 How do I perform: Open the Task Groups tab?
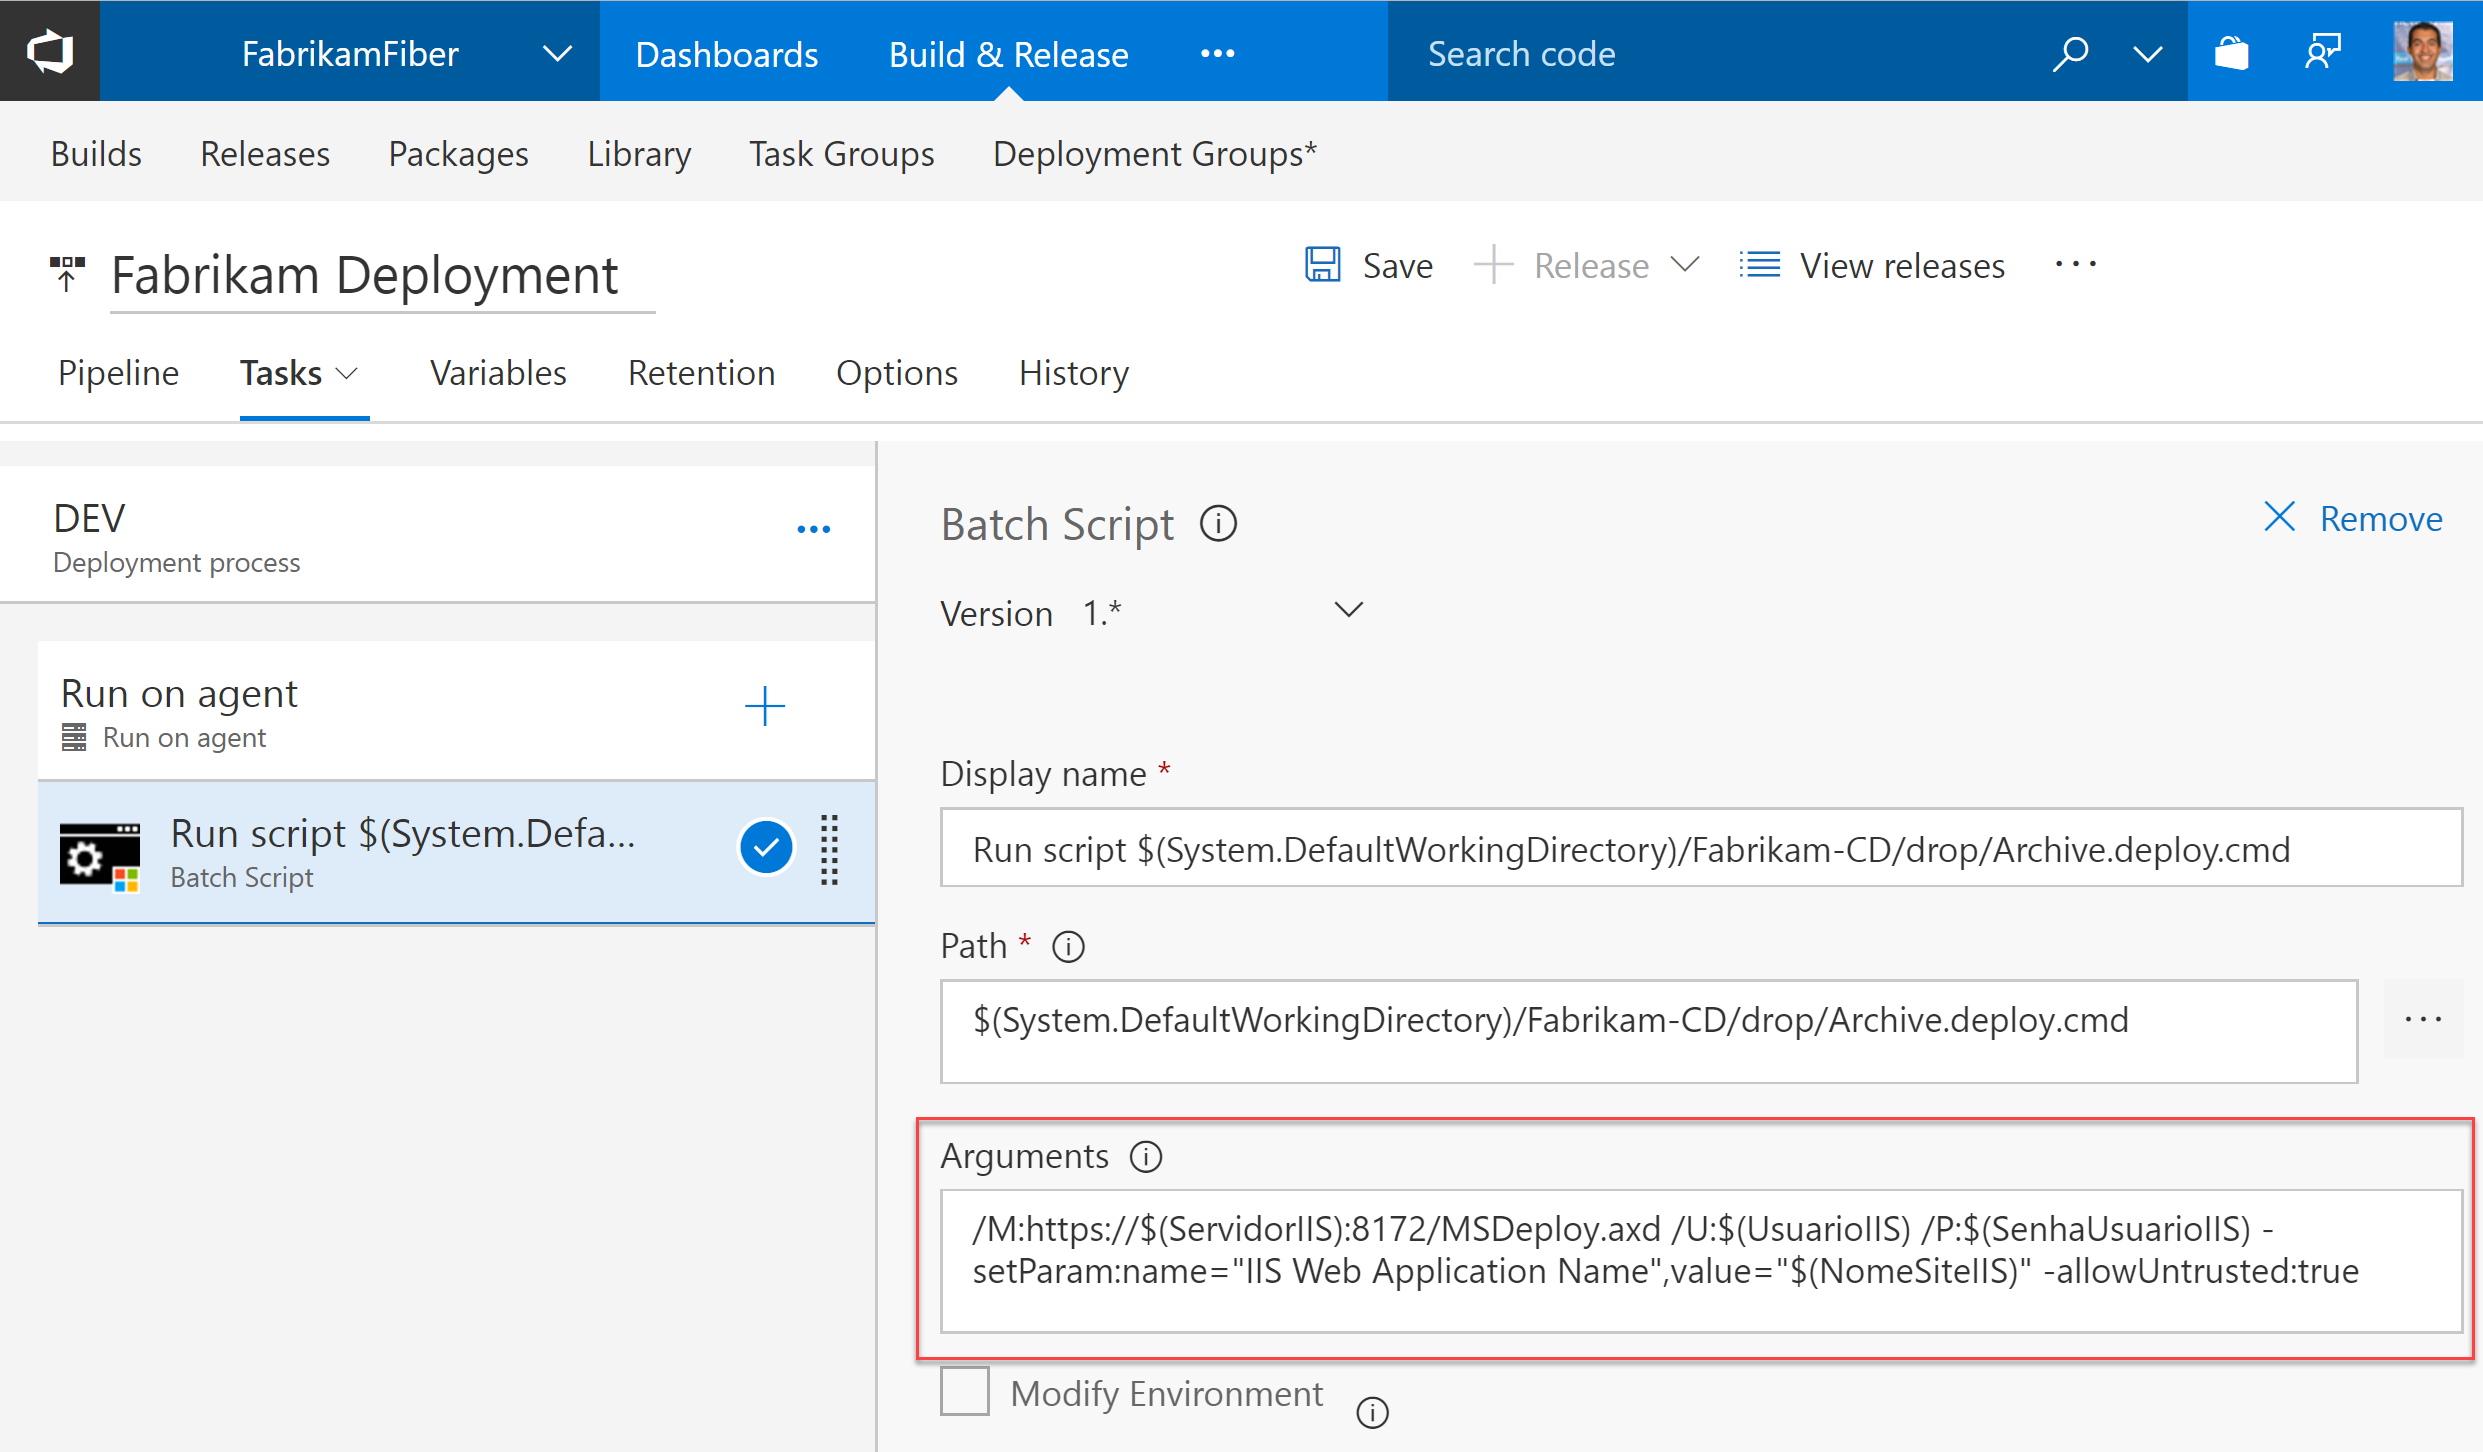coord(841,154)
